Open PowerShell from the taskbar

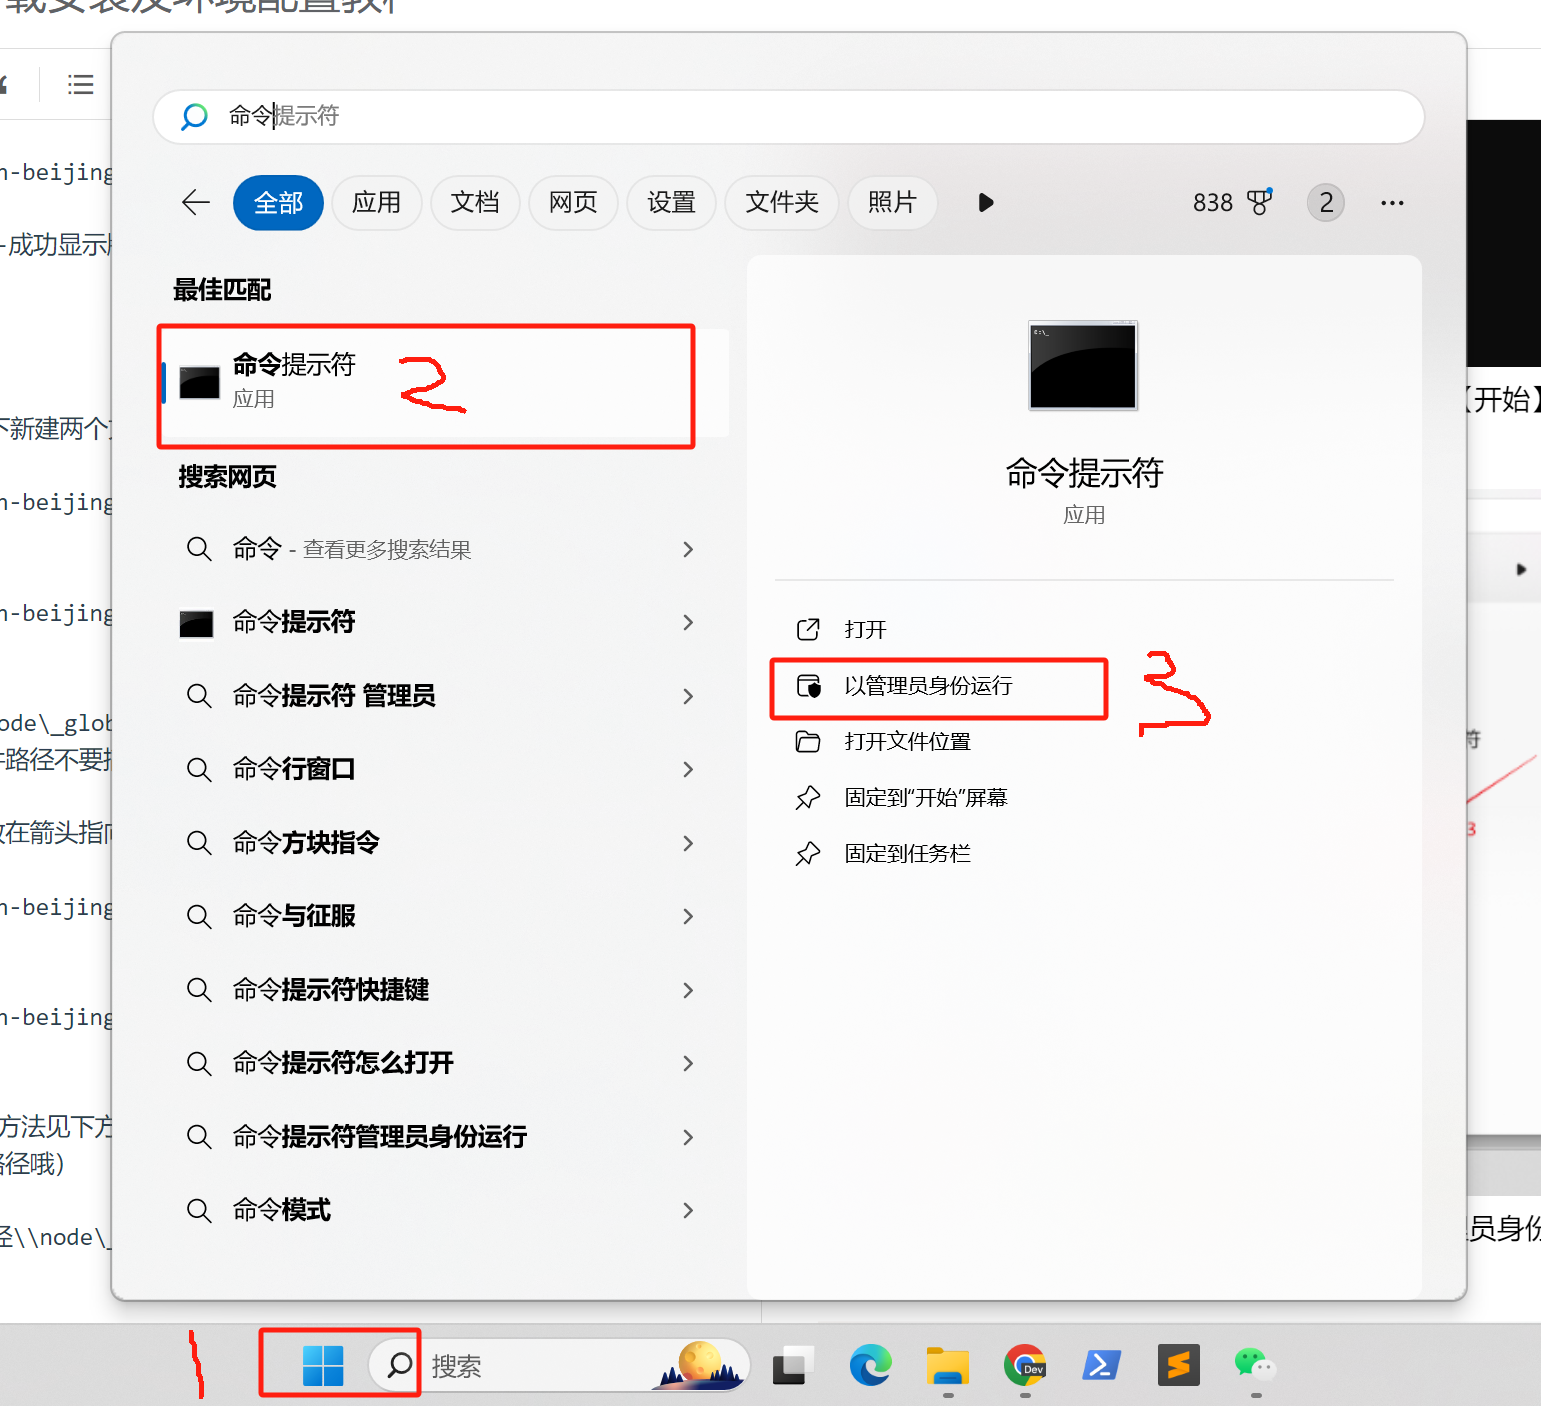1102,1365
